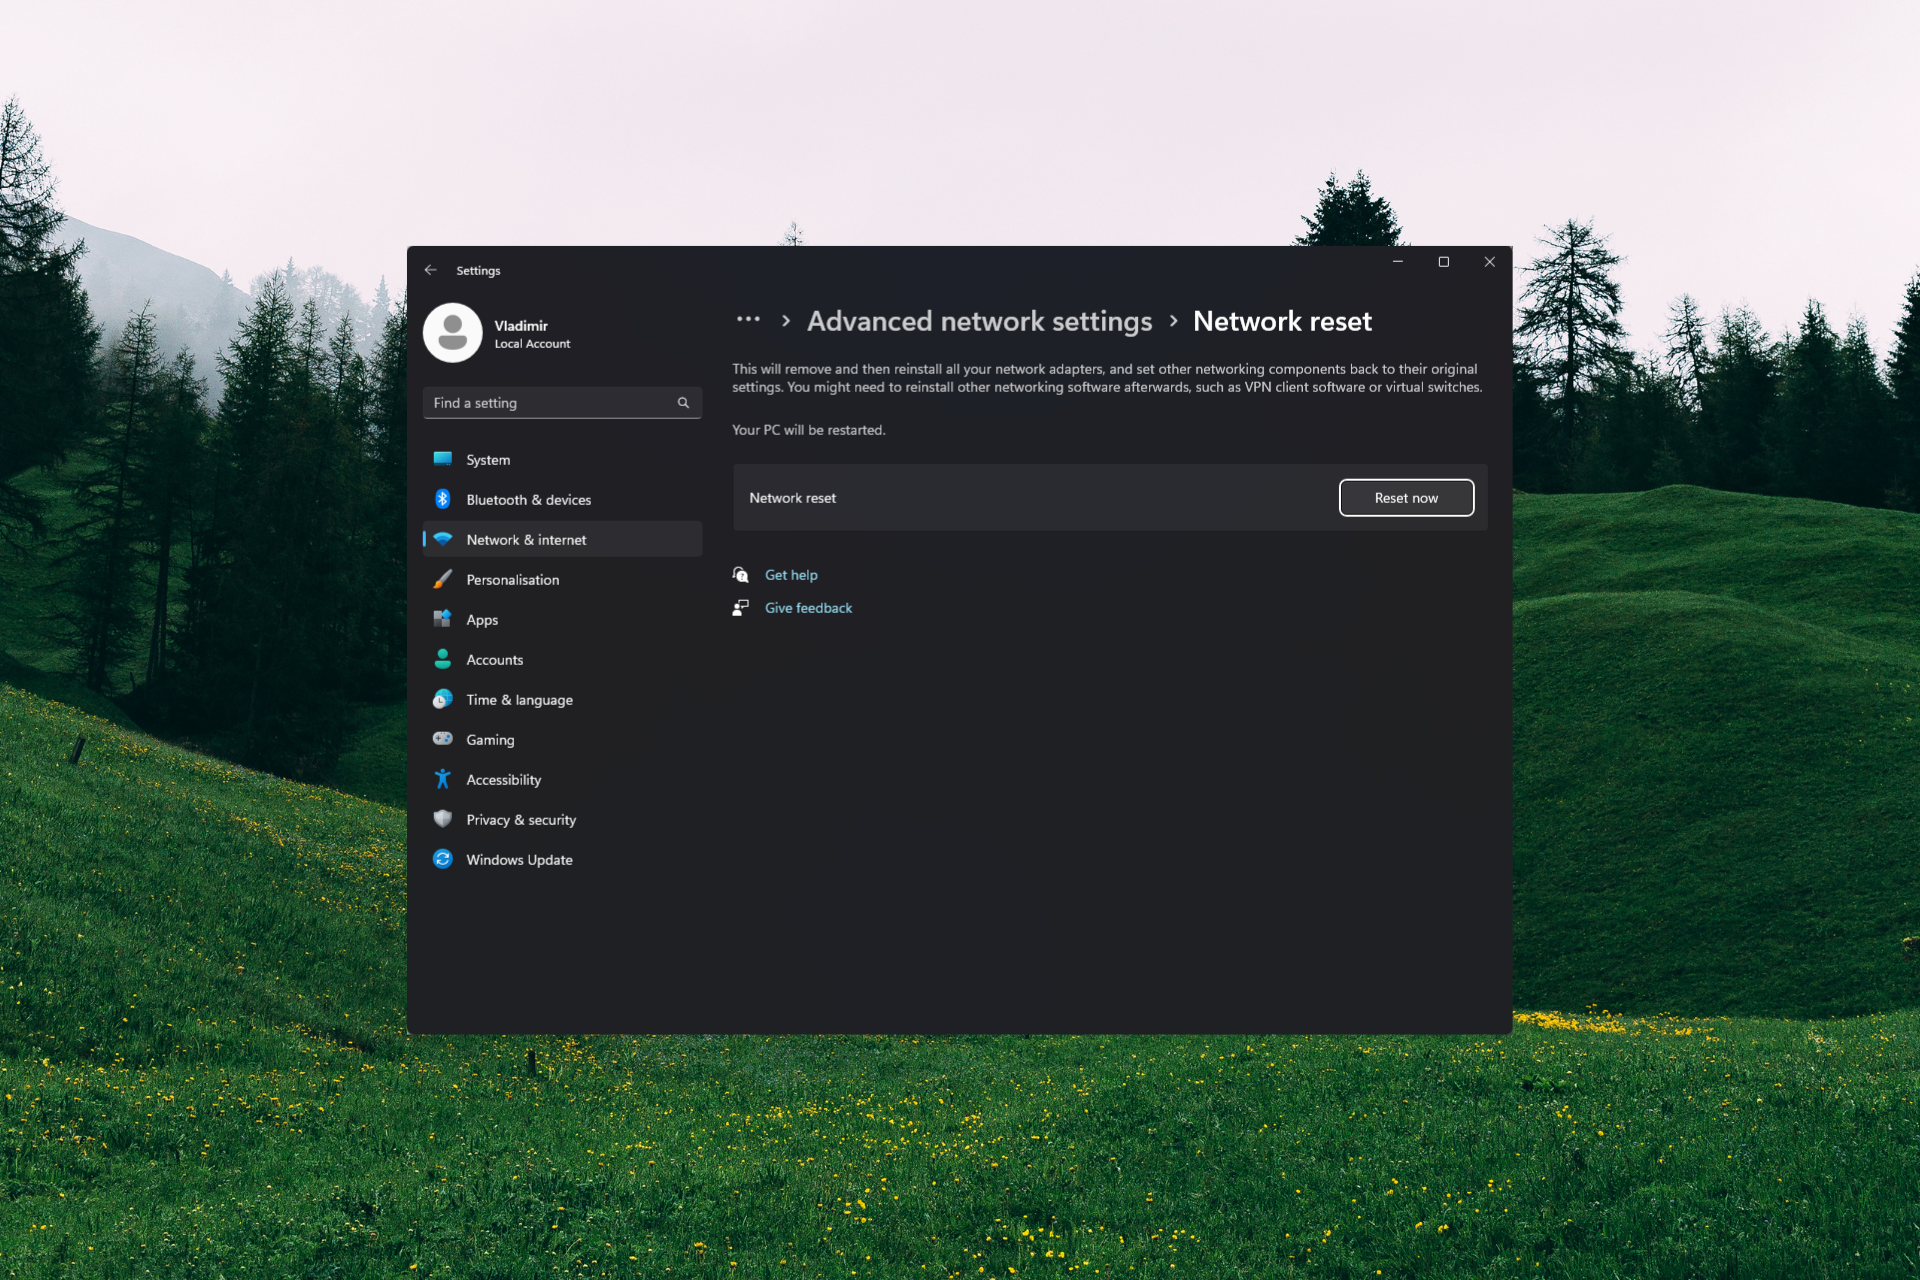
Task: Click the Privacy & security shield icon
Action: tap(442, 819)
